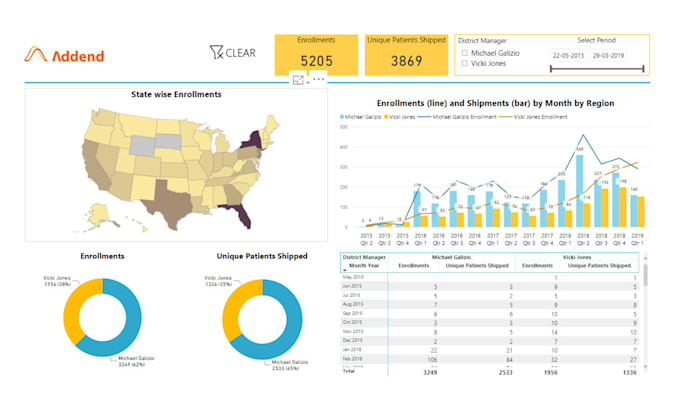
Task: Click the Vicki Jones column group header
Action: click(x=577, y=257)
